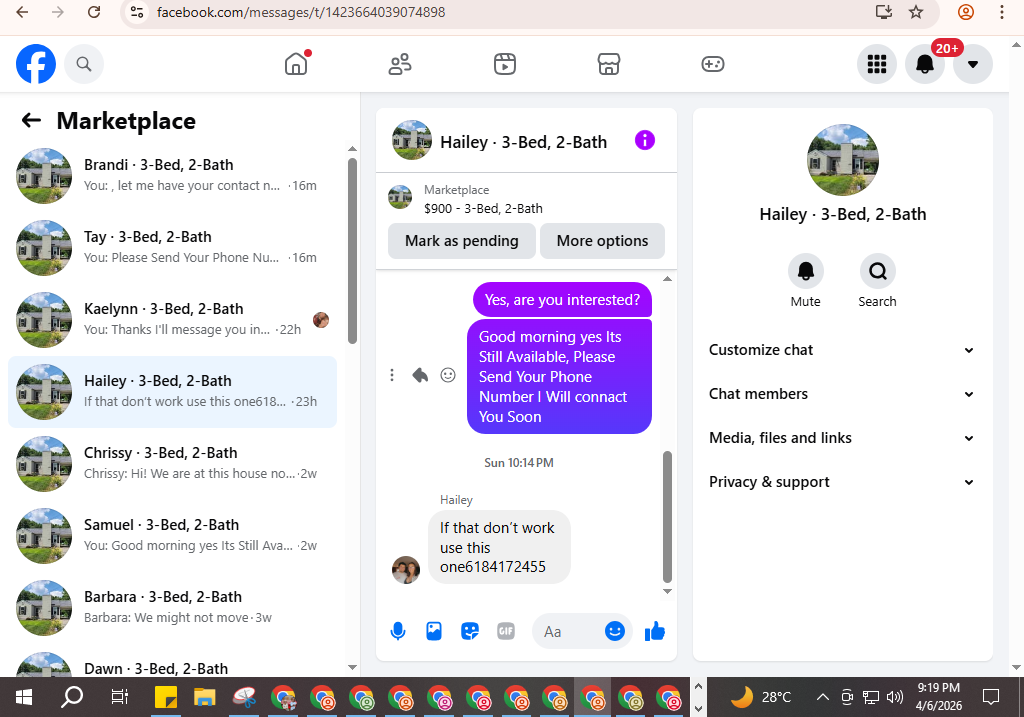
Task: Expand Customize chat section
Action: point(842,350)
